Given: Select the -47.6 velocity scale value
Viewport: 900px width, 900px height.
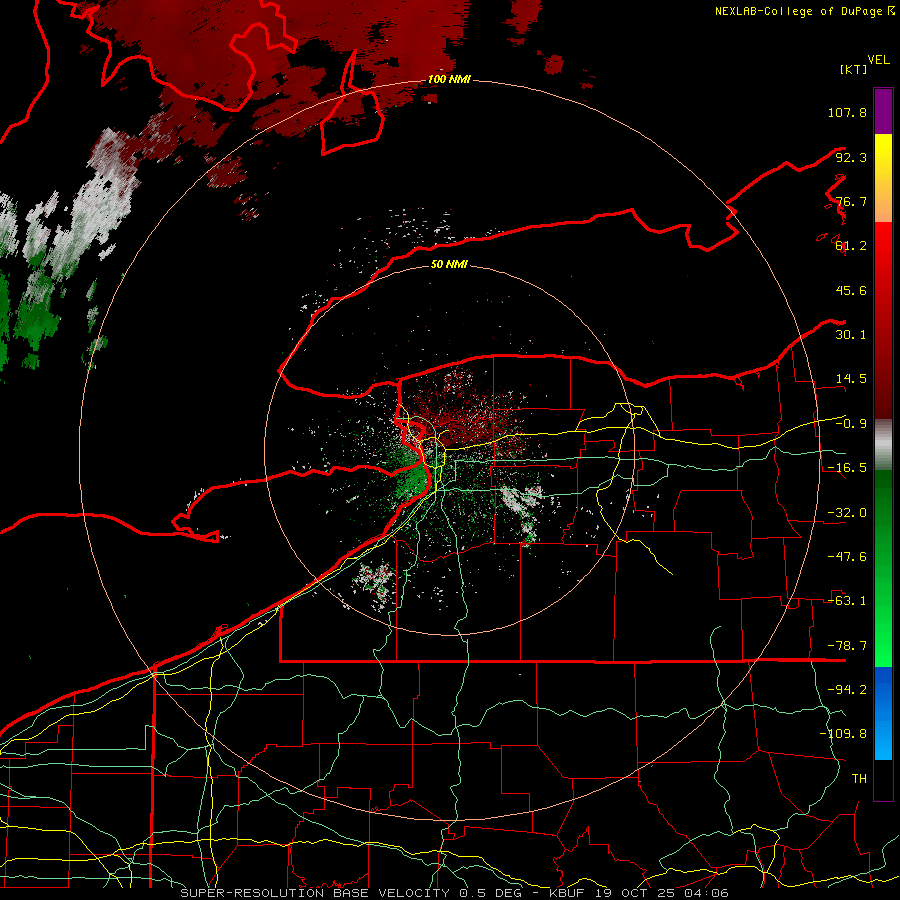Looking at the screenshot, I should click(x=847, y=557).
